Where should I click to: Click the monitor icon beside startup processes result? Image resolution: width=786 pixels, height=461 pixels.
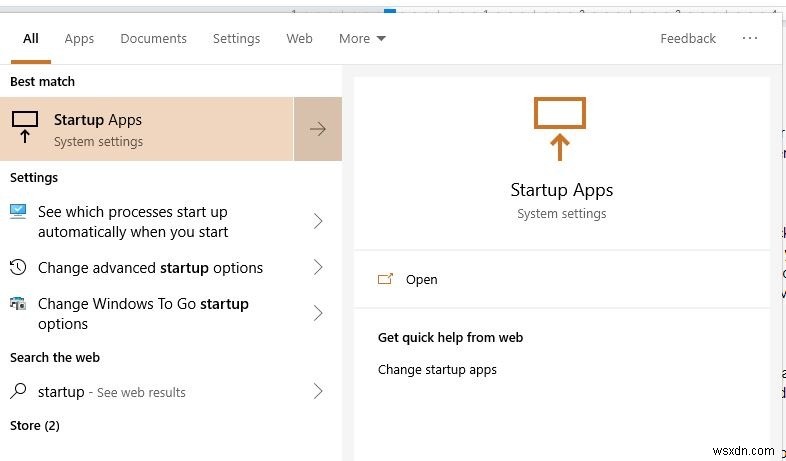coord(19,212)
